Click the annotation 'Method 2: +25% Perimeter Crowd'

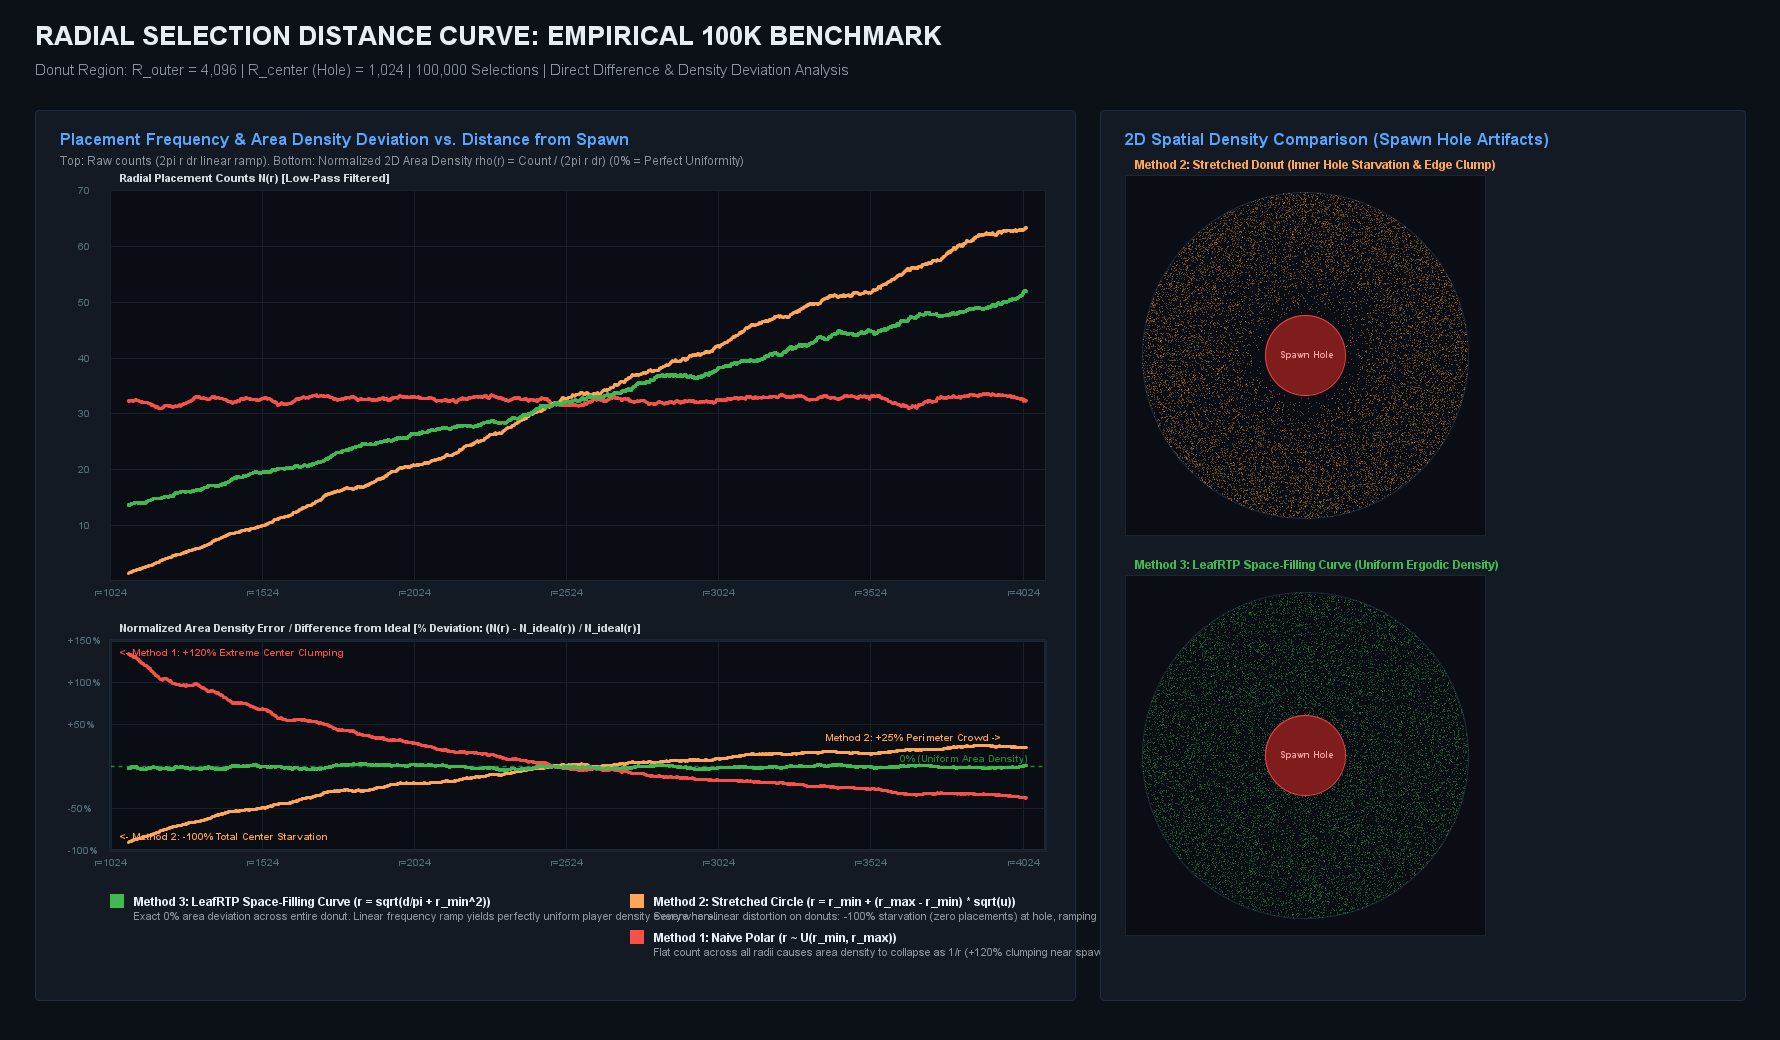pyautogui.click(x=913, y=738)
